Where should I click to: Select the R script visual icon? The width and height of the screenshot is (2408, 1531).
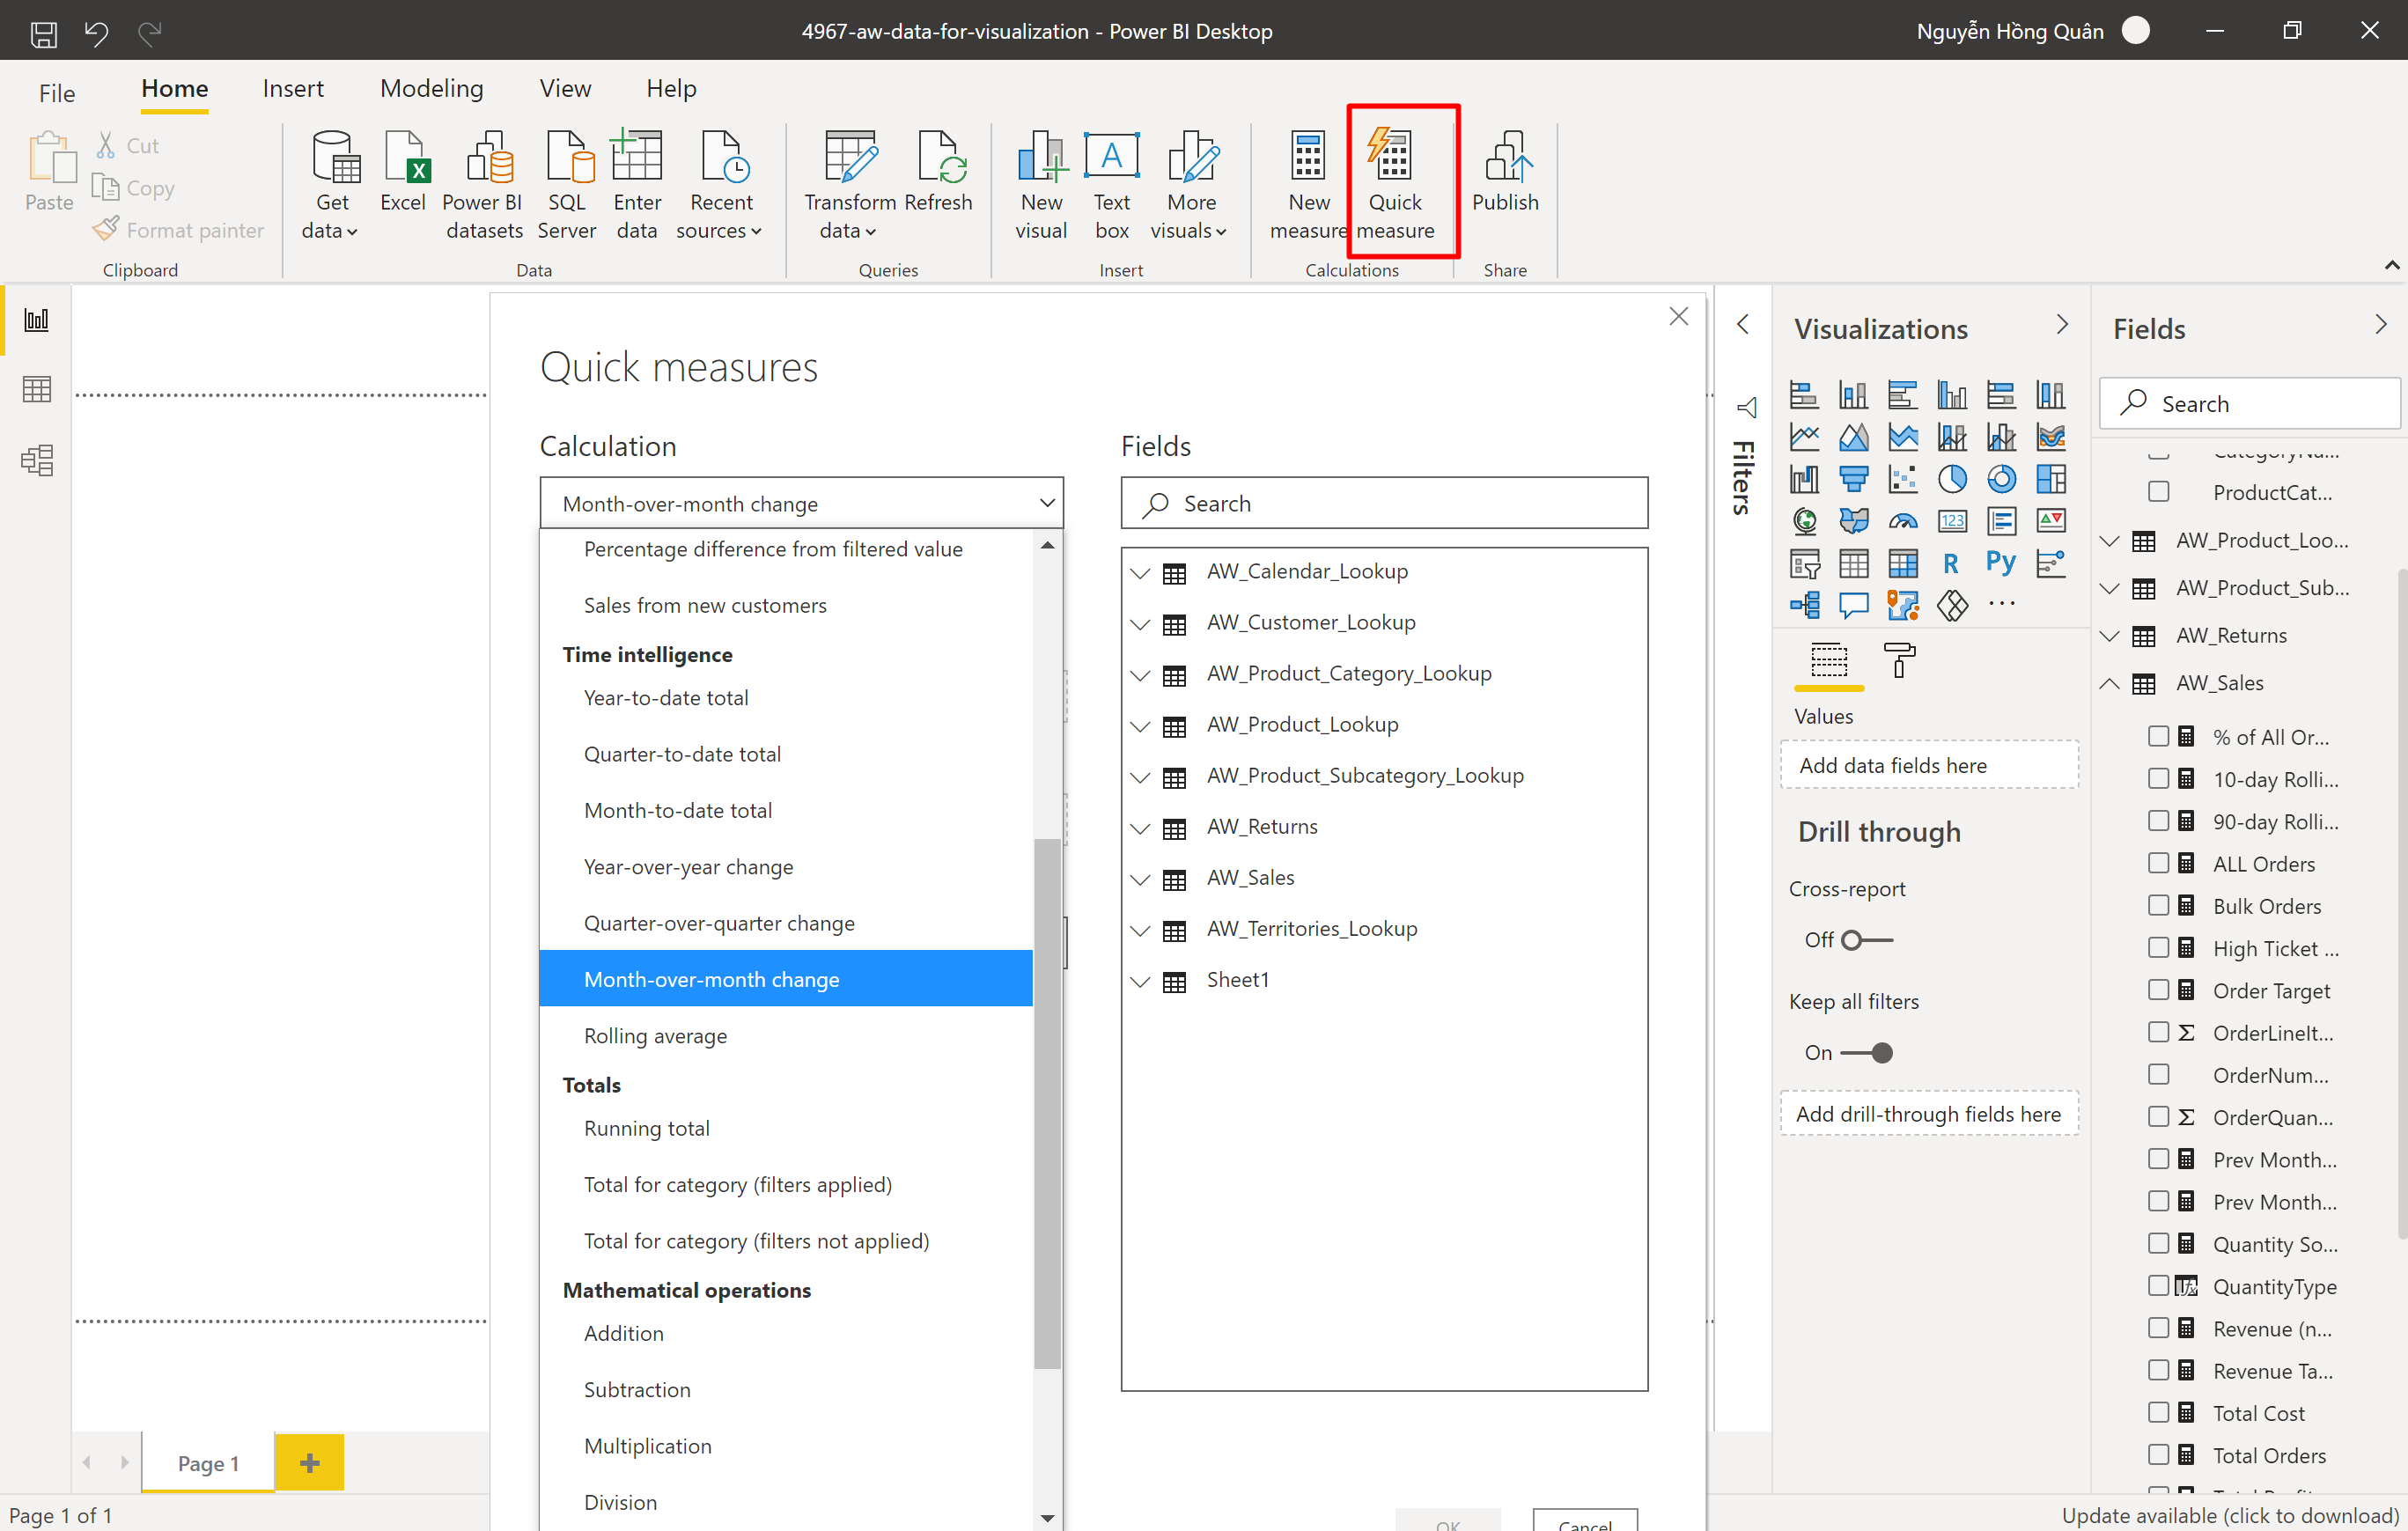tap(1952, 563)
